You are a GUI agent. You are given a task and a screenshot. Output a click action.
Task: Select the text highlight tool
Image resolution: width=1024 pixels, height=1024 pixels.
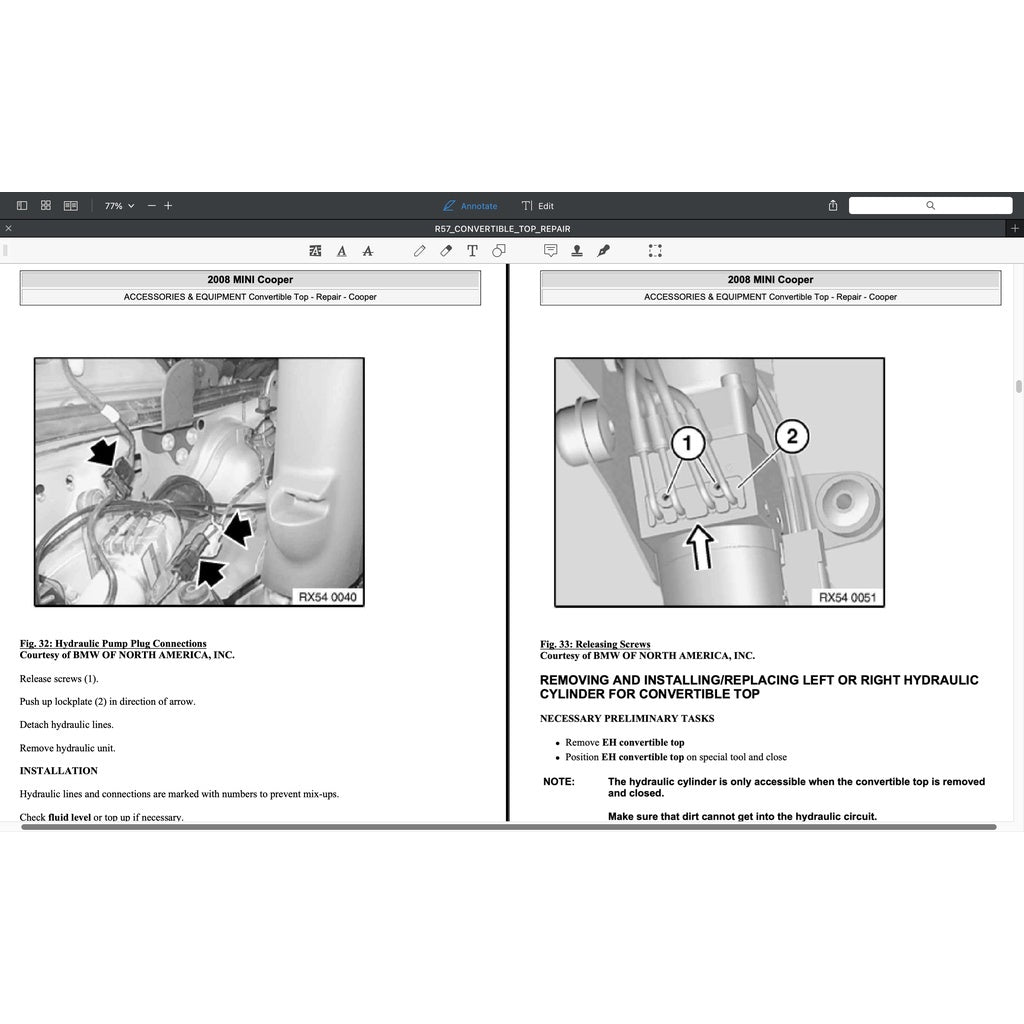pyautogui.click(x=316, y=251)
